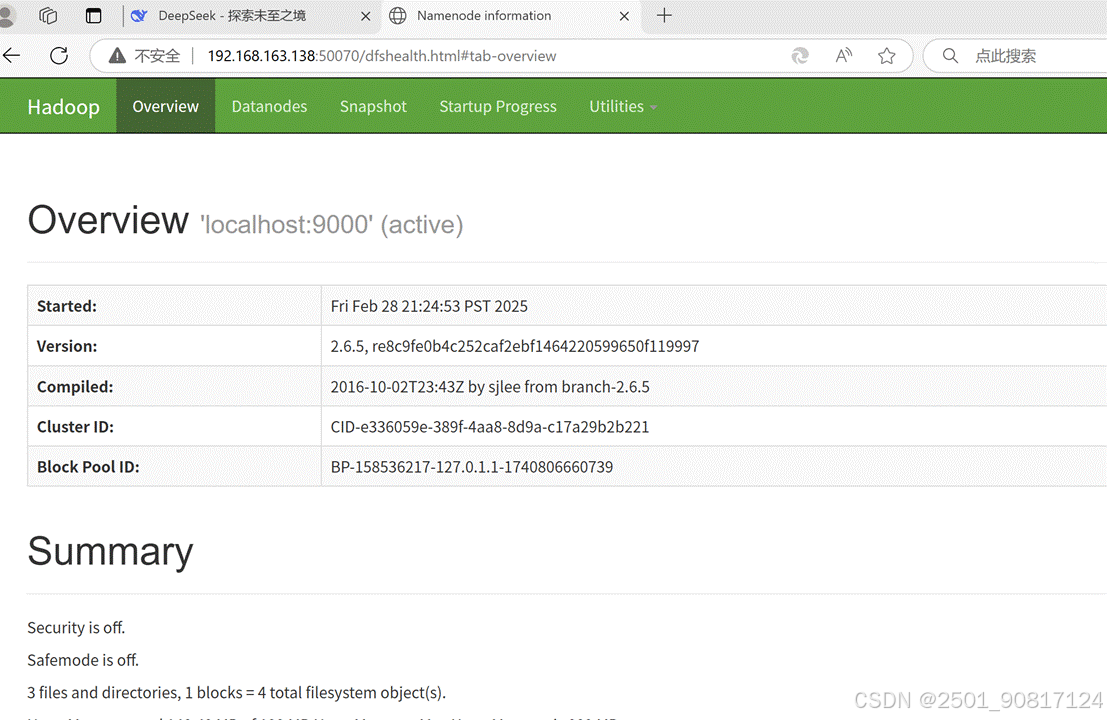Open the Startup Progress page

pos(497,106)
